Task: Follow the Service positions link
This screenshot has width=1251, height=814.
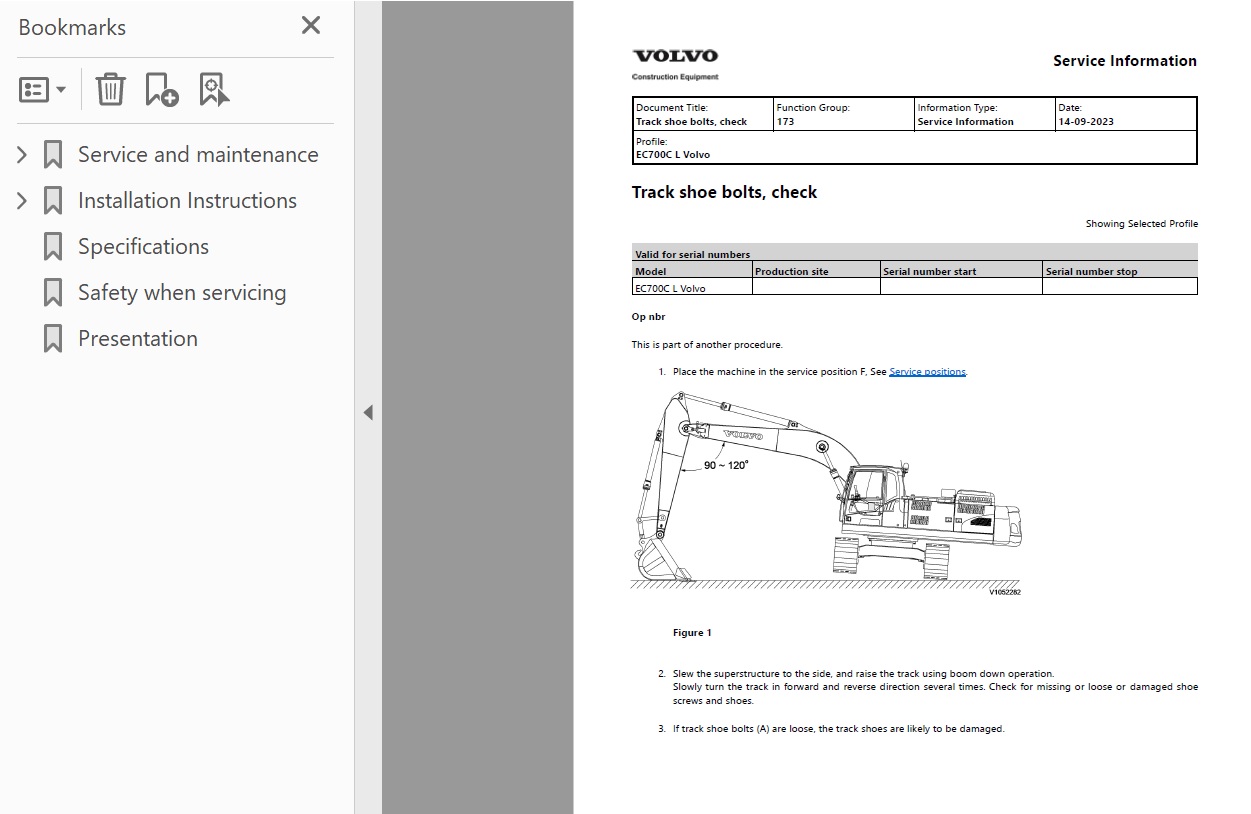Action: (x=927, y=372)
